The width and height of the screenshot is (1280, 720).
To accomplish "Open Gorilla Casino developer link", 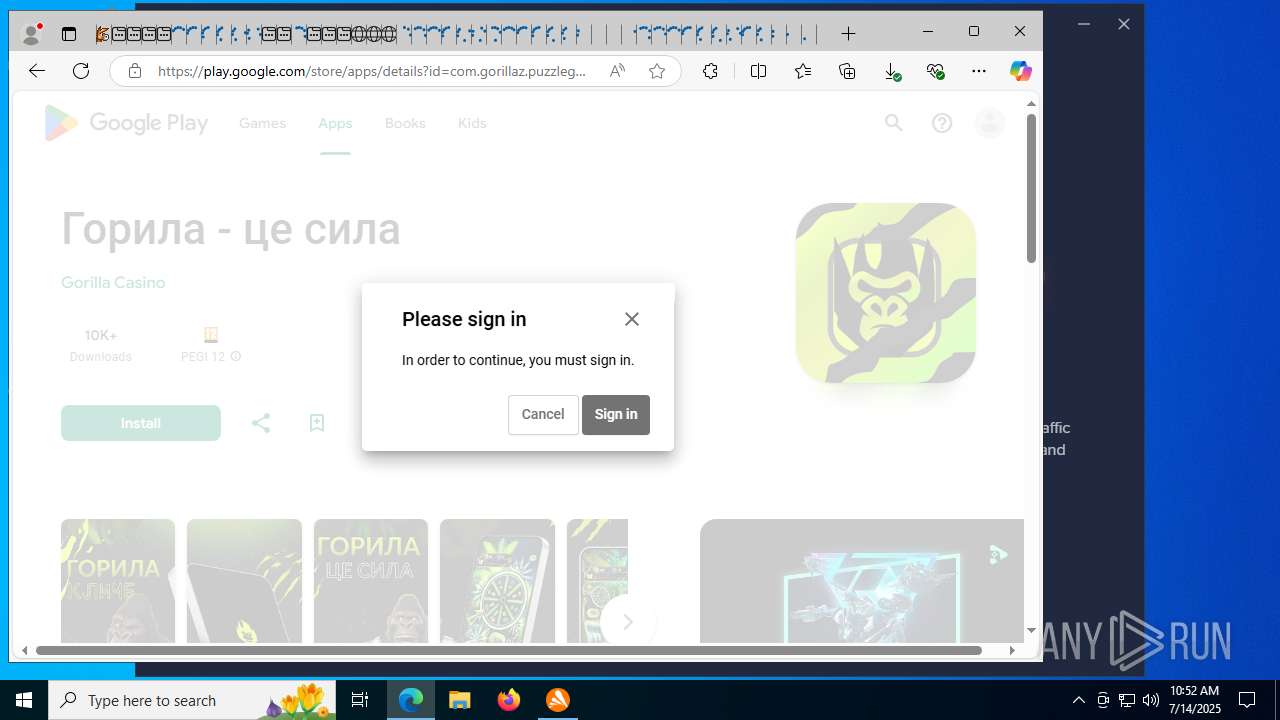I will 113,282.
